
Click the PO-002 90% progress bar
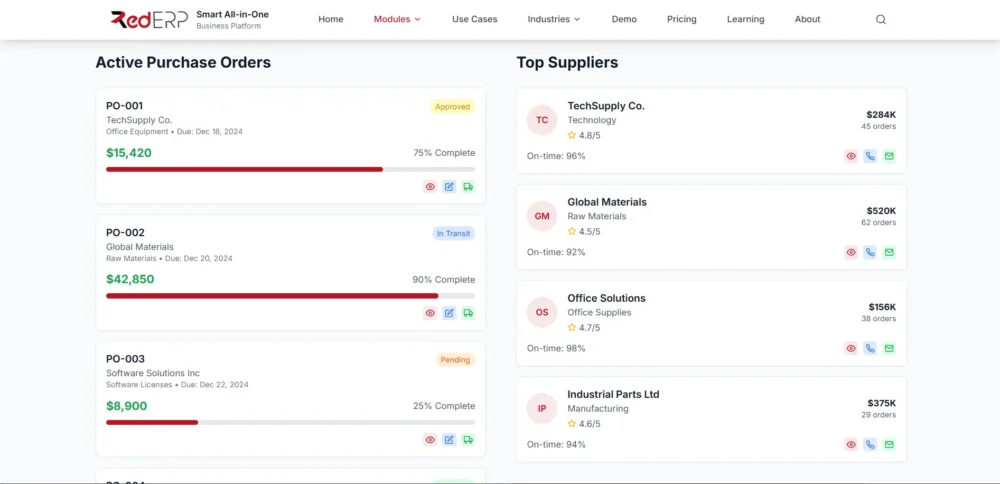290,296
